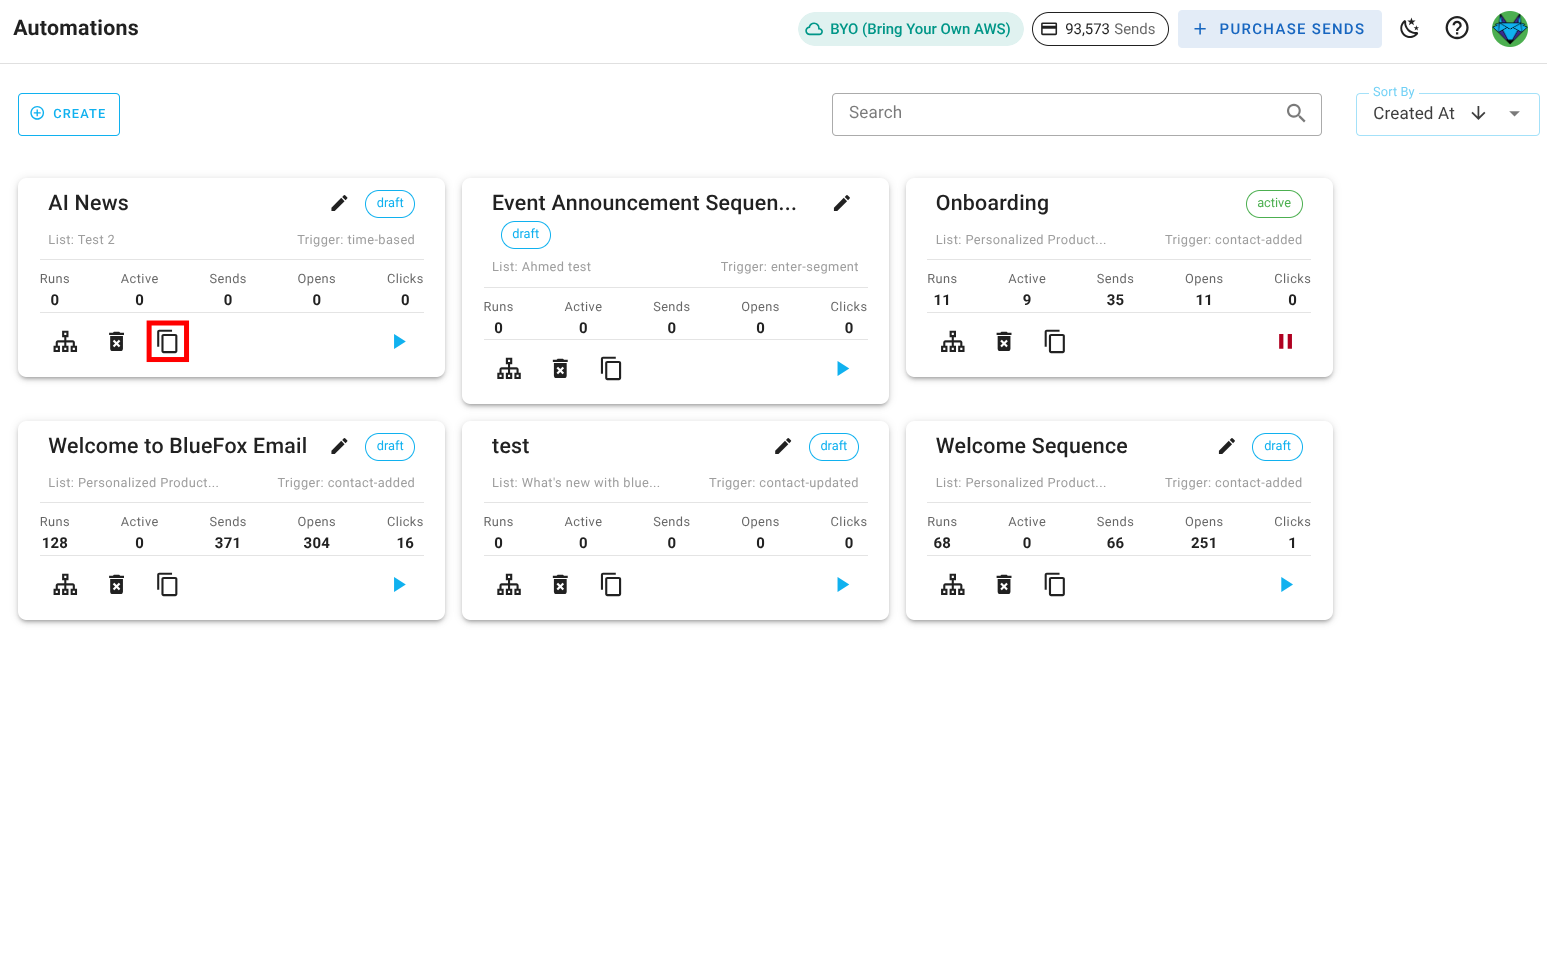1547x954 pixels.
Task: Click the active badge on Onboarding
Action: [x=1274, y=203]
